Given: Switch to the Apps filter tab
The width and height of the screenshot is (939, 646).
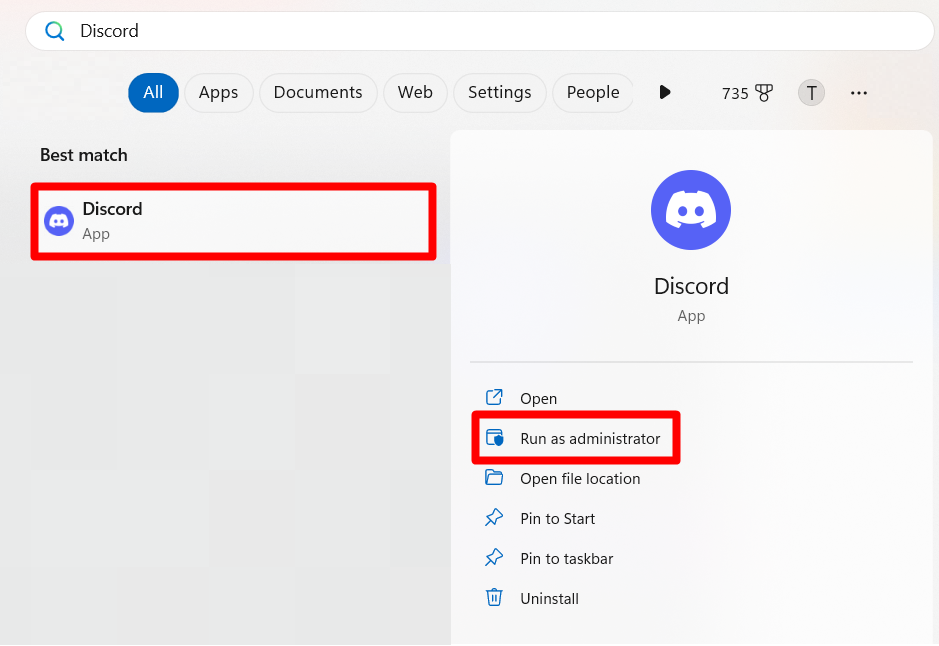Looking at the screenshot, I should [219, 93].
